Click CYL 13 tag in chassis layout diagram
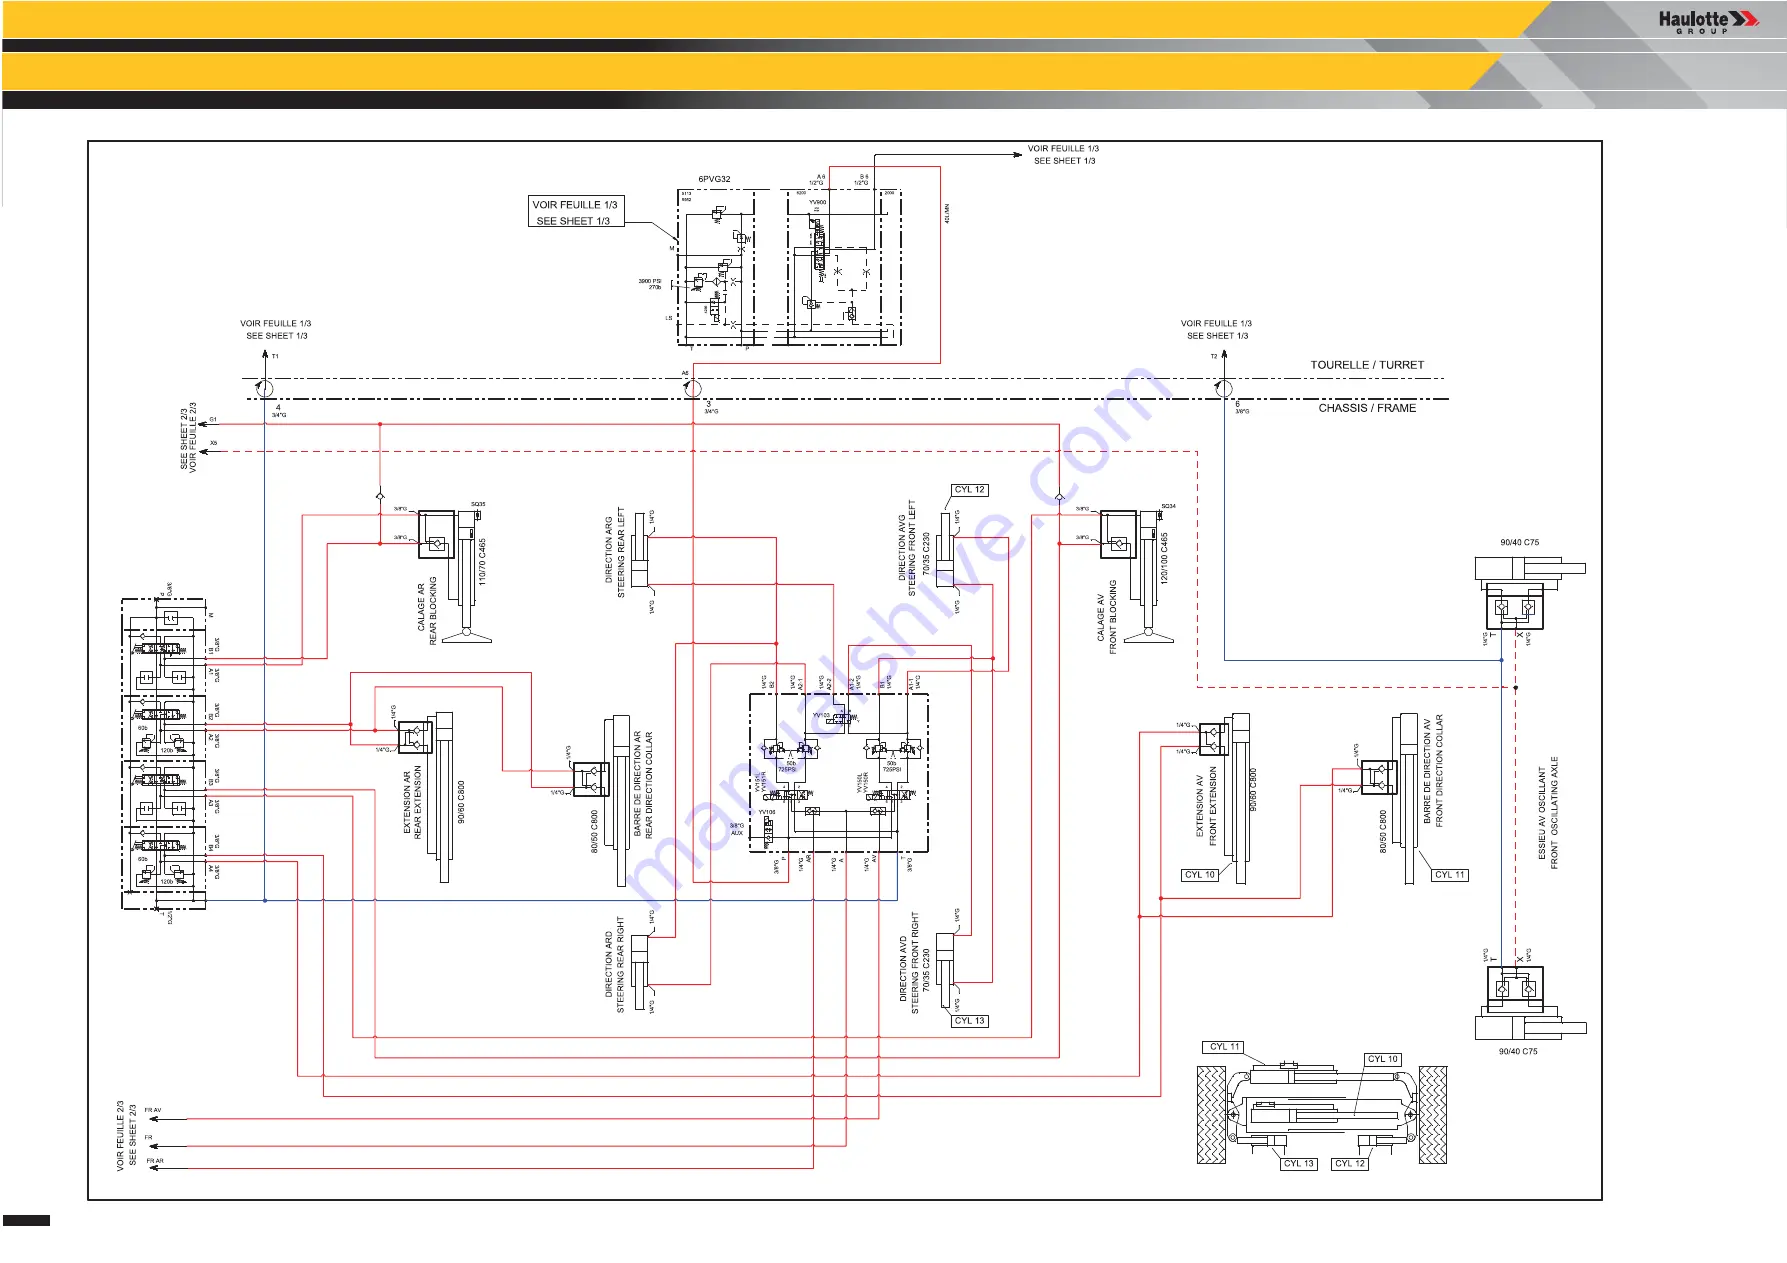The height and width of the screenshot is (1263, 1787). [x=1299, y=1164]
